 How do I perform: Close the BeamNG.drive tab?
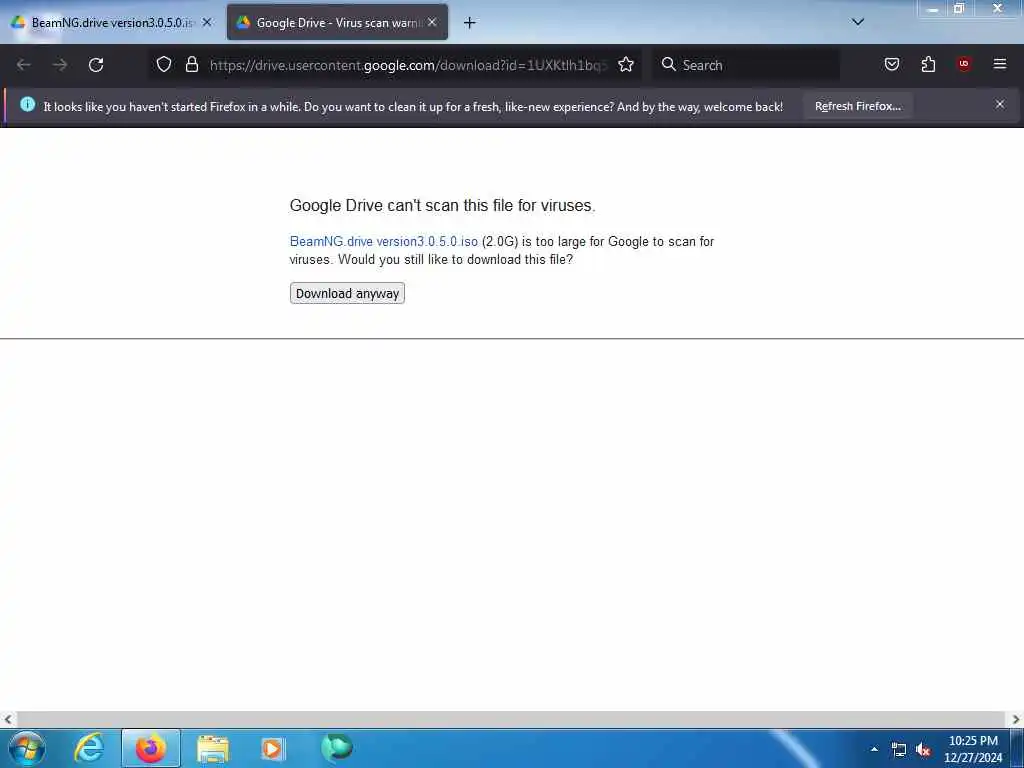pos(207,22)
